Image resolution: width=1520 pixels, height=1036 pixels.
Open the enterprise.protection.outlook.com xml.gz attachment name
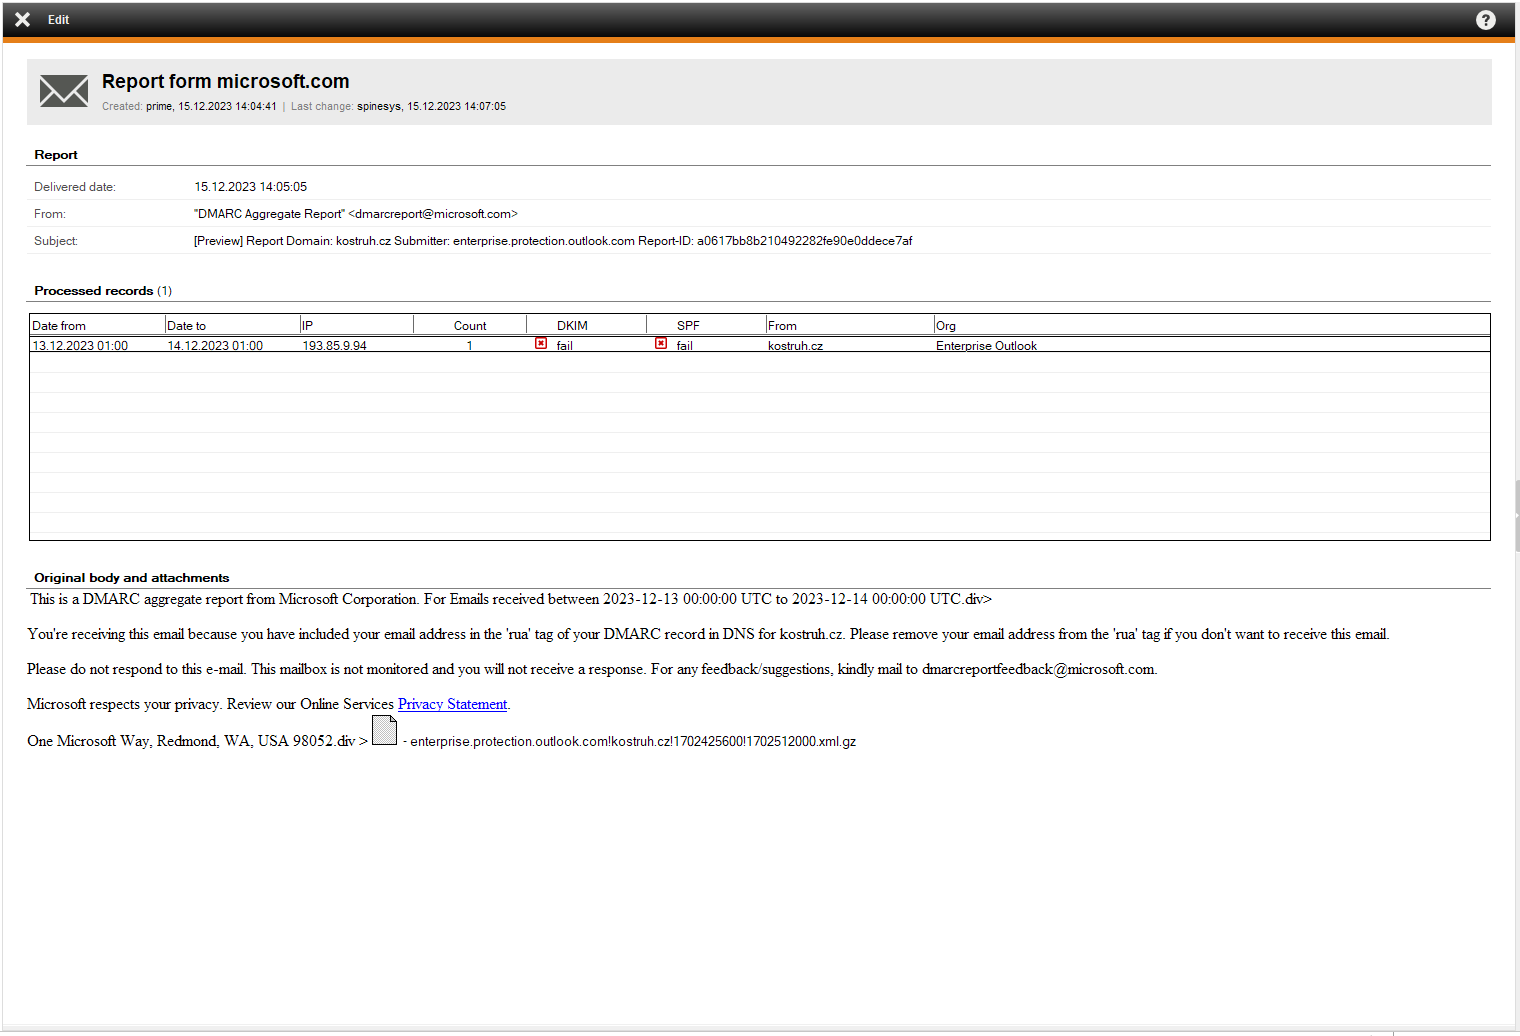tap(633, 741)
